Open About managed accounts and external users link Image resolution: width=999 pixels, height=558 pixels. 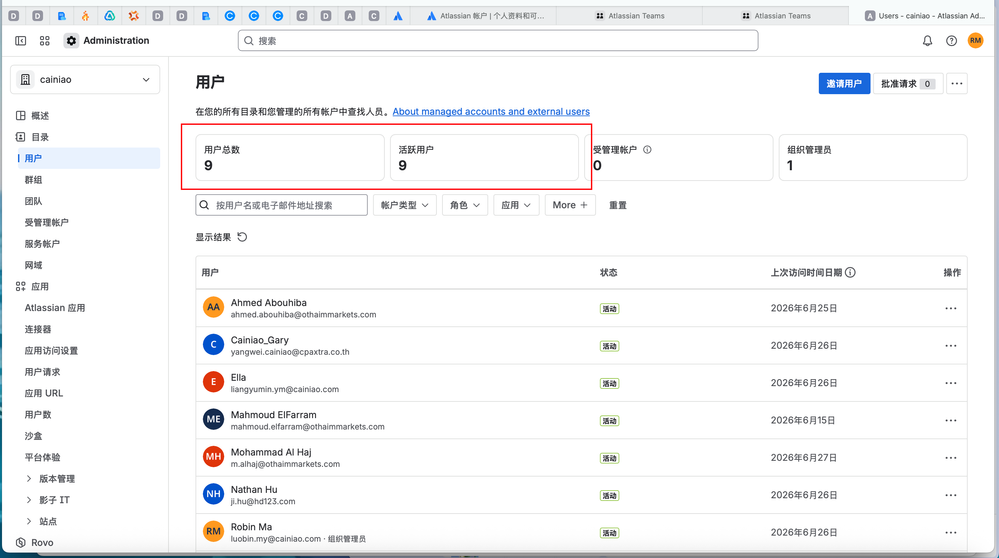click(x=491, y=111)
